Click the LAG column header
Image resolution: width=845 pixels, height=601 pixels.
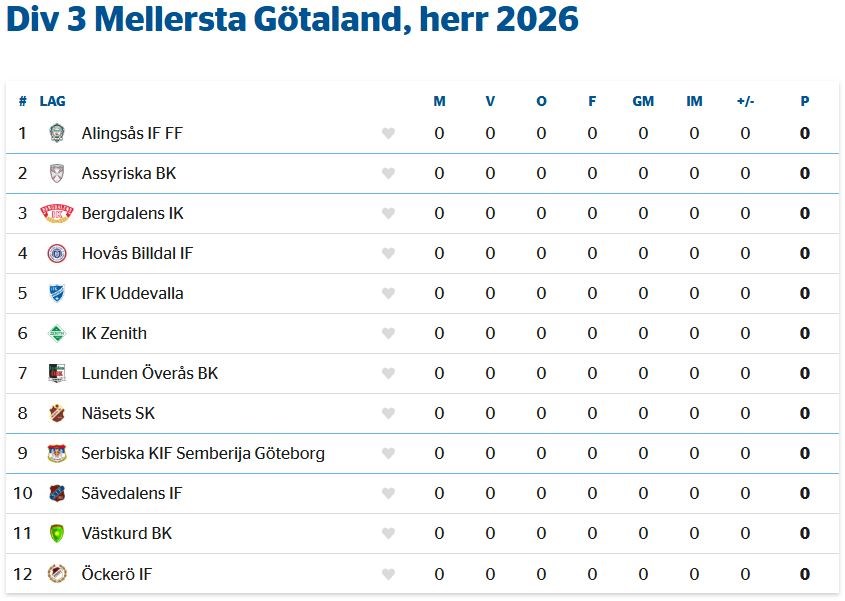click(x=53, y=101)
